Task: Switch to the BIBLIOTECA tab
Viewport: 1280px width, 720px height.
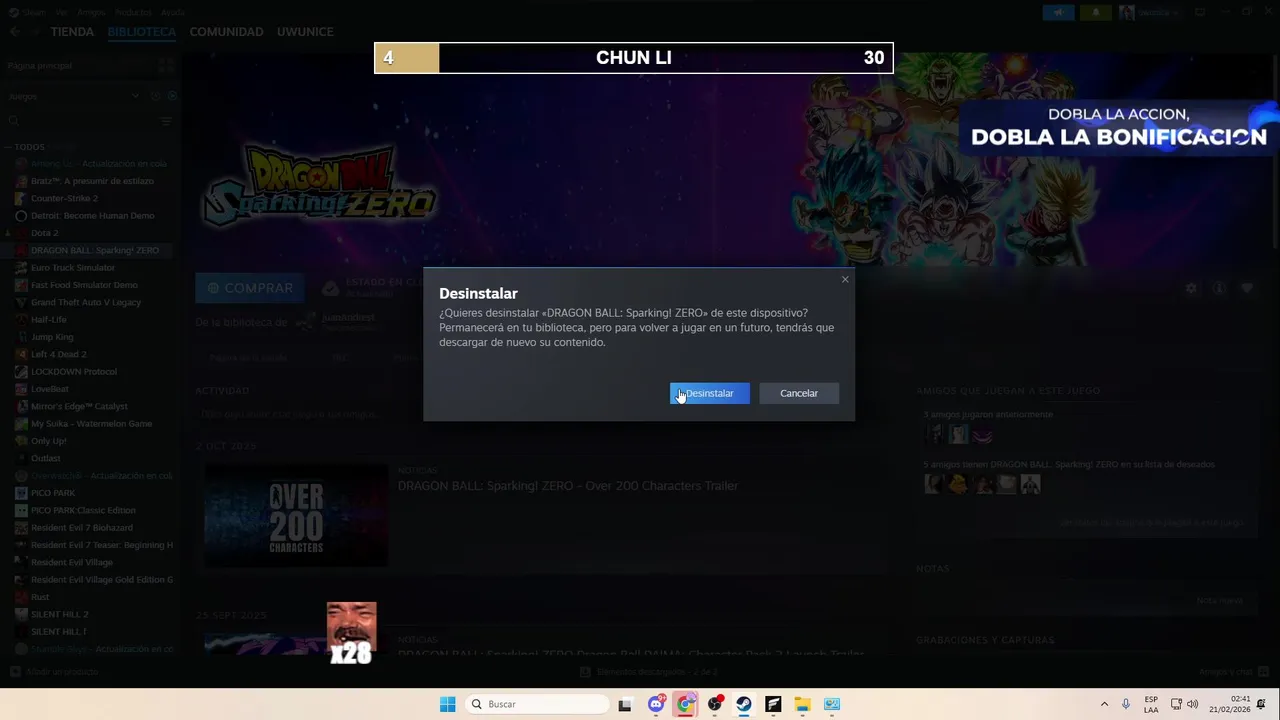Action: click(x=141, y=32)
